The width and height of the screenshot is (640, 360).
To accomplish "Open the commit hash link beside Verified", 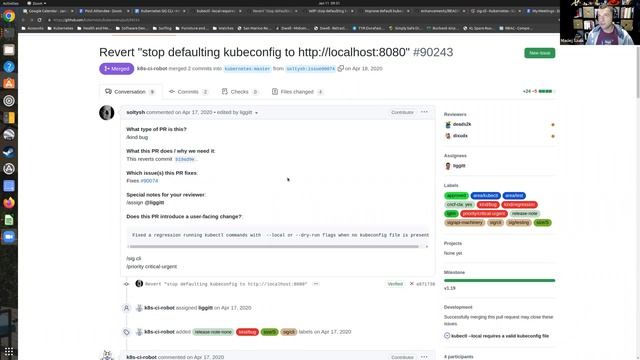I will 425,284.
